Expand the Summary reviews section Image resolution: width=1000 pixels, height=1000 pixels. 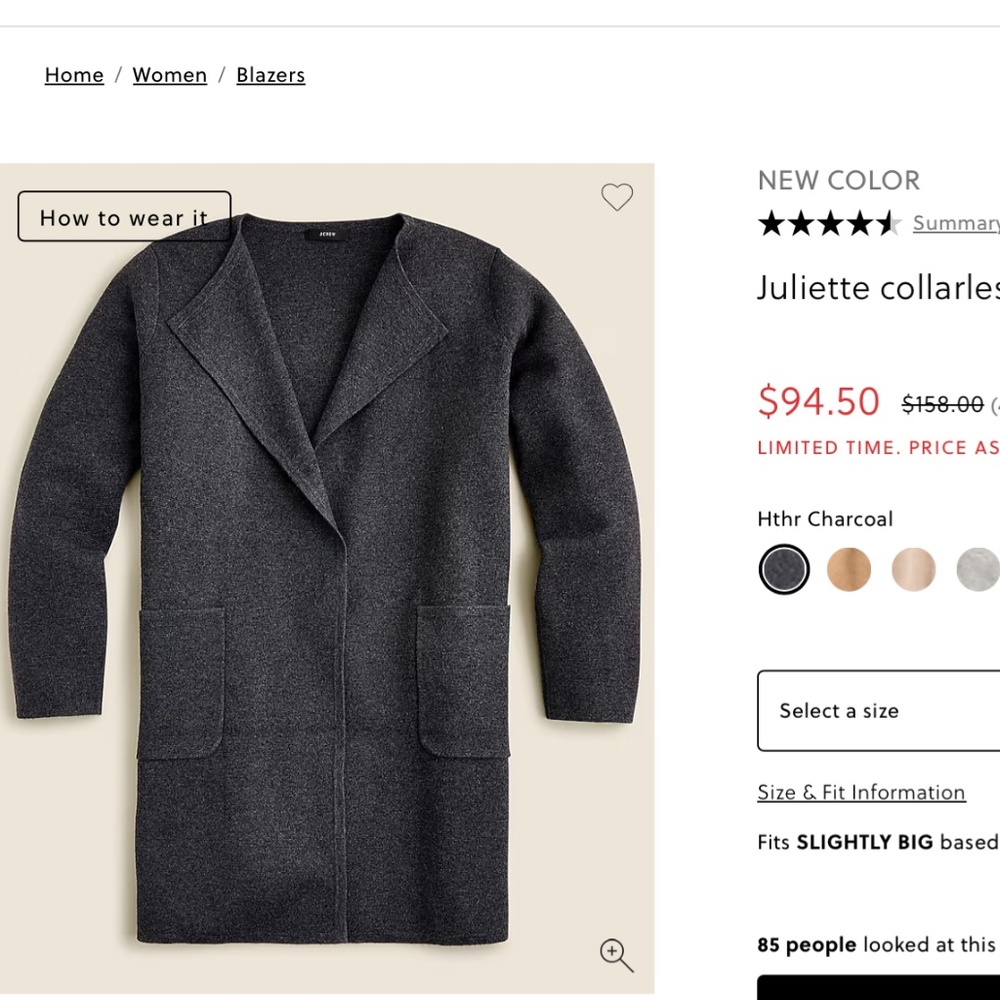click(x=956, y=223)
